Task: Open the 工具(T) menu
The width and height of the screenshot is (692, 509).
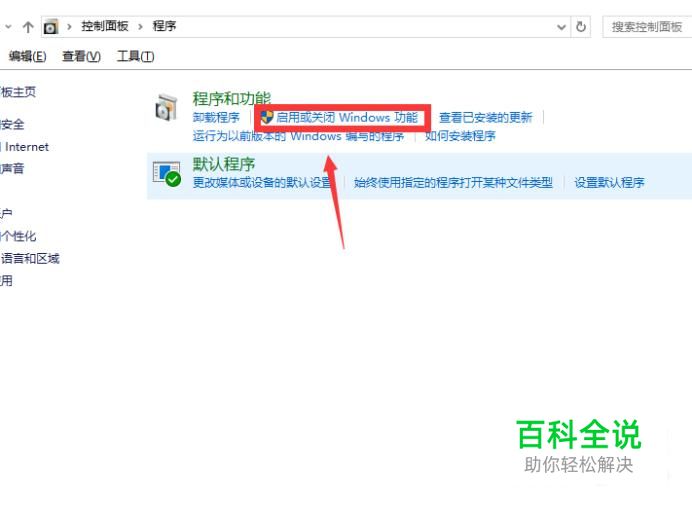Action: (x=135, y=57)
